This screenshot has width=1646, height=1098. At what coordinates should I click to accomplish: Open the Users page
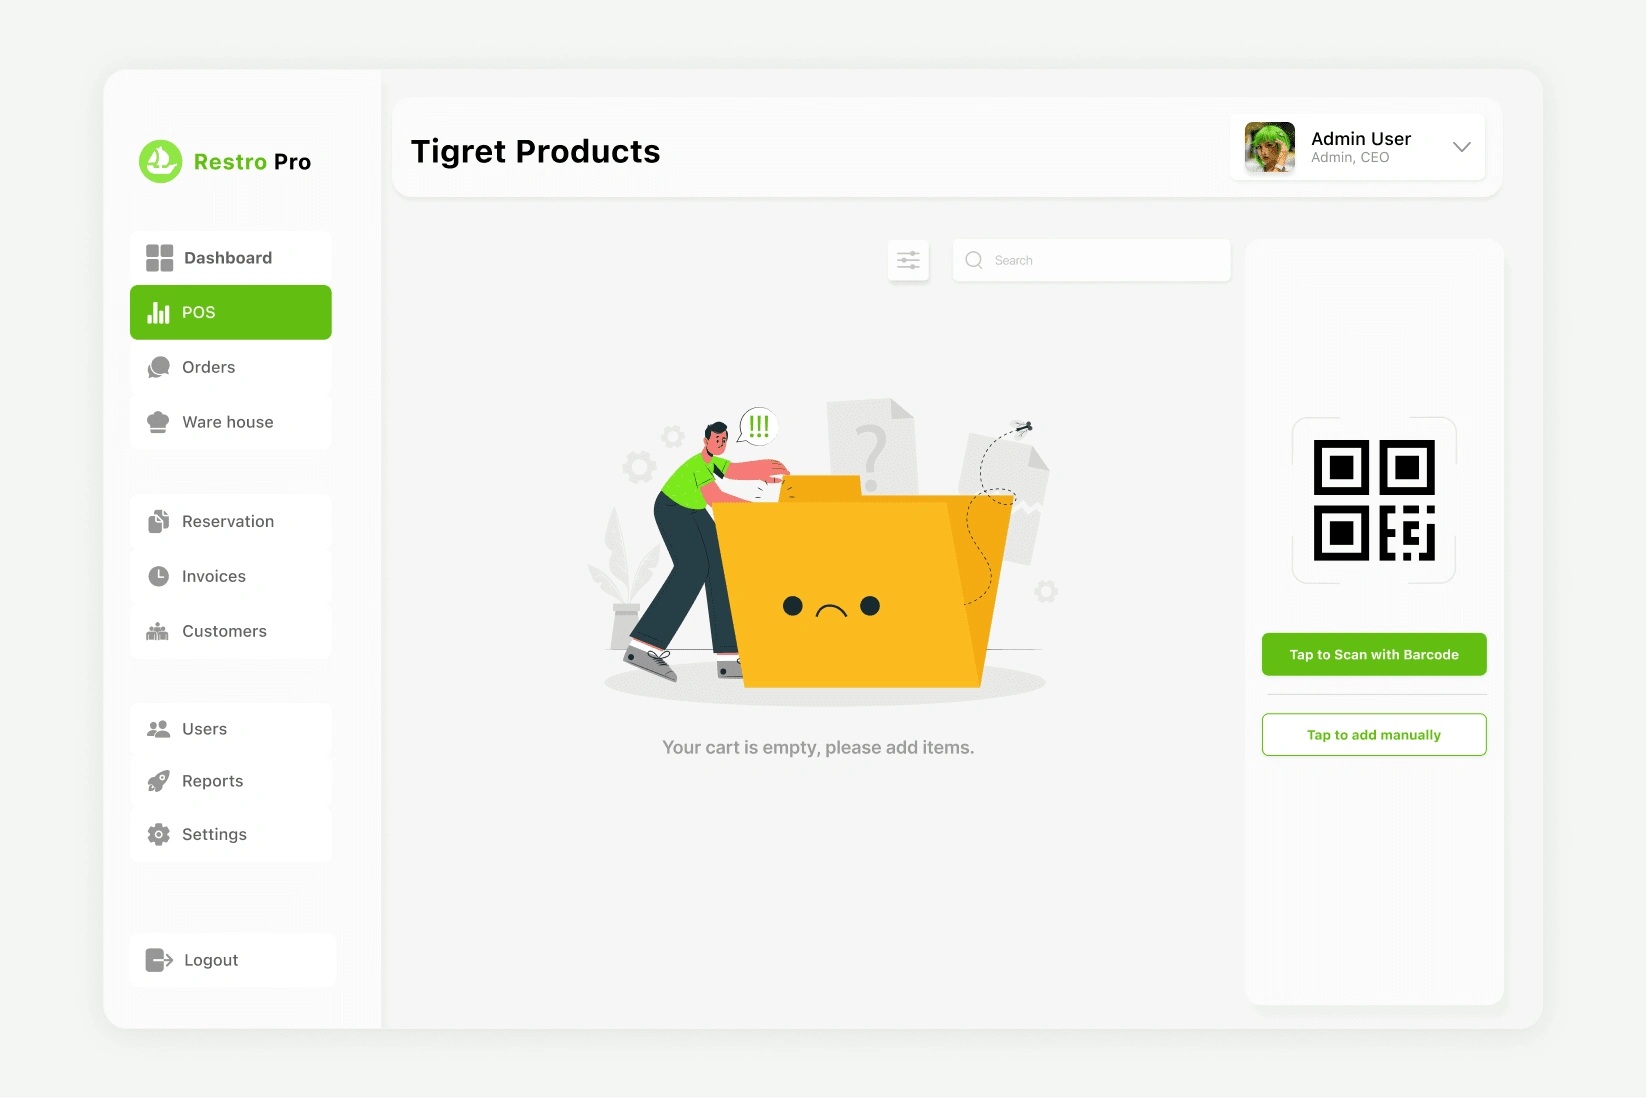(231, 729)
